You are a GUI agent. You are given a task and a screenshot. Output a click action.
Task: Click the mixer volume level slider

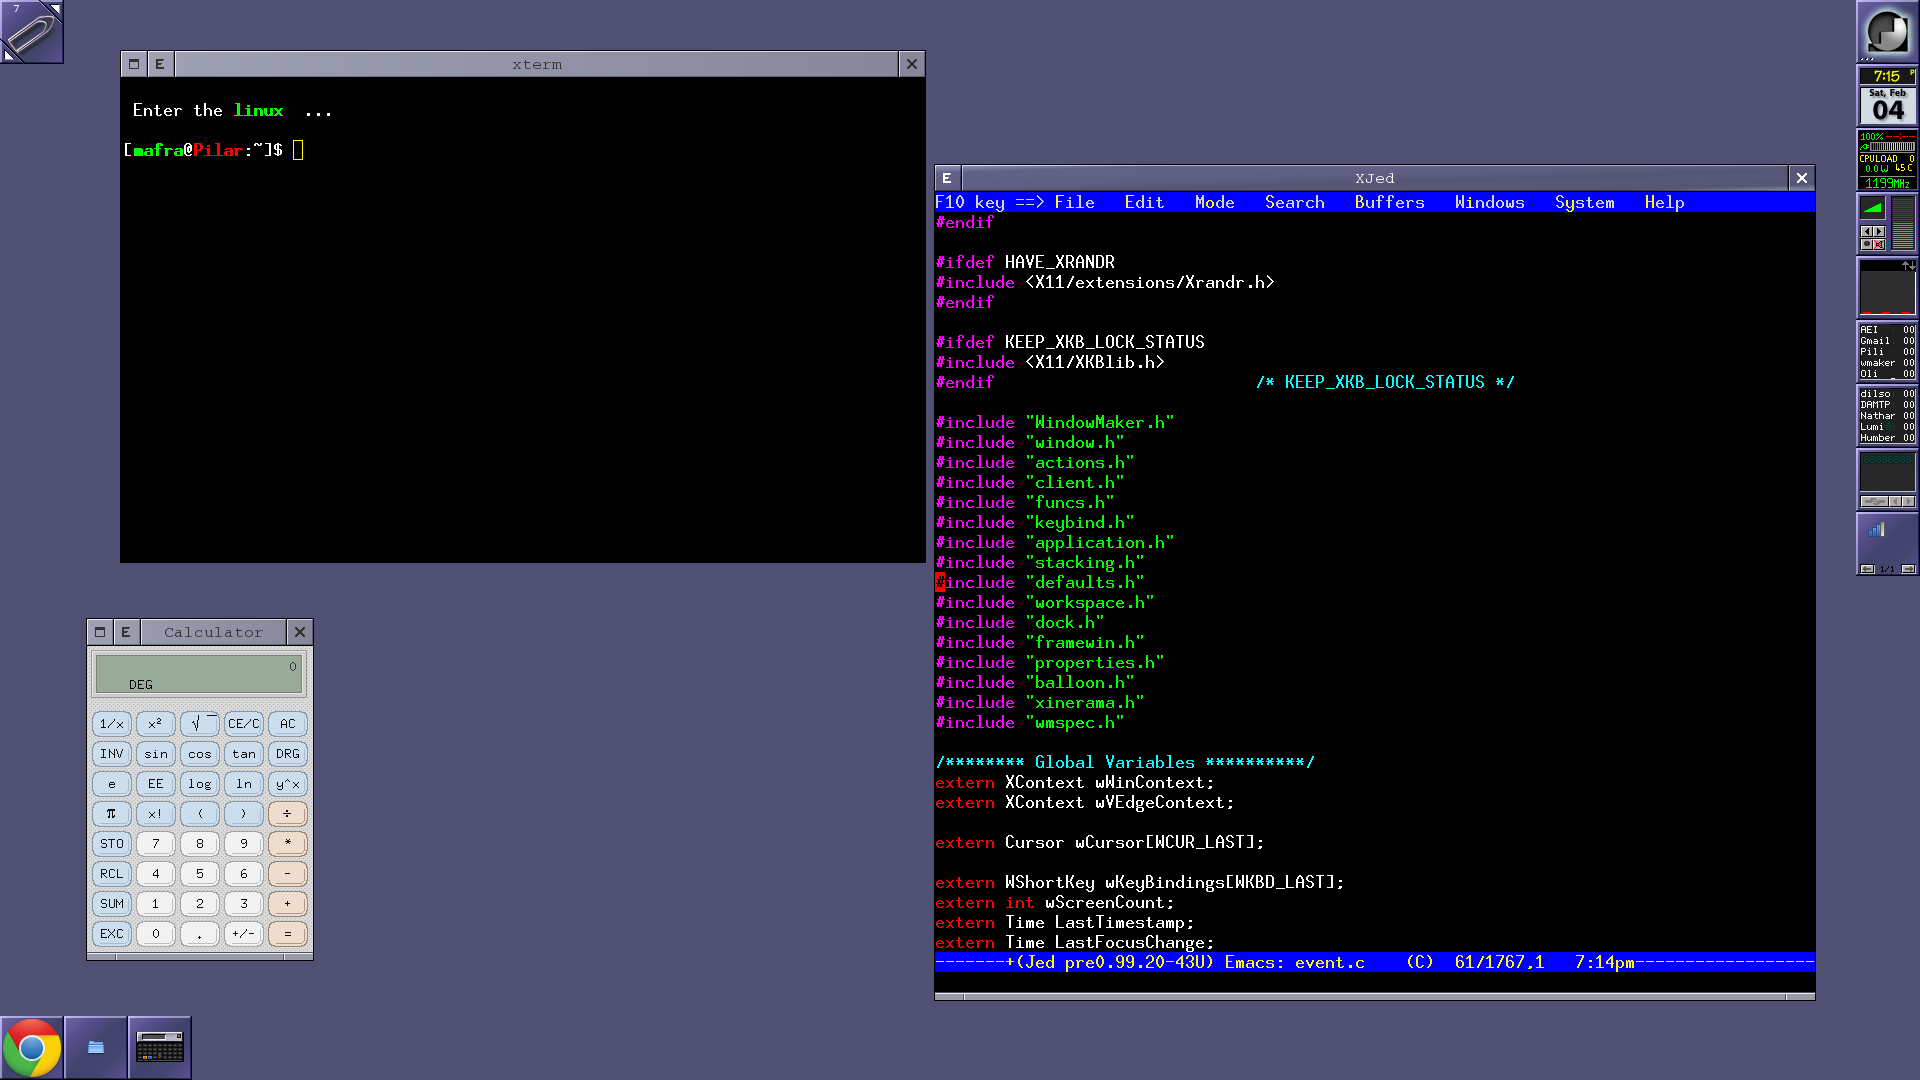click(x=1903, y=223)
